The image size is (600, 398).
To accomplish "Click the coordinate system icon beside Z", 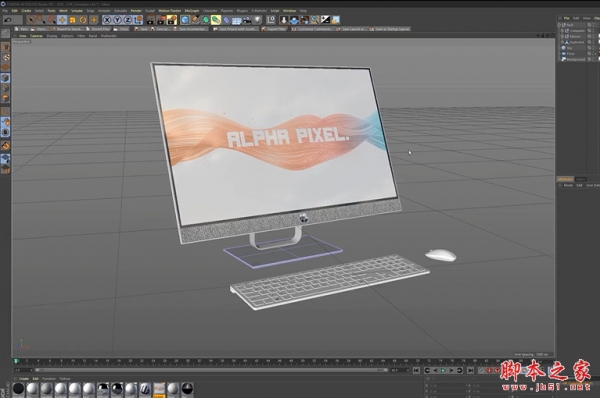I will (138, 20).
